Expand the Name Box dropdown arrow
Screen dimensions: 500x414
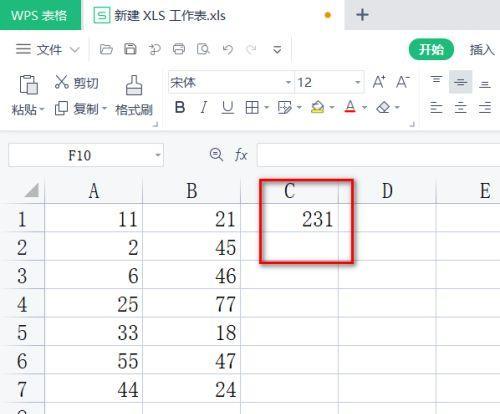pos(158,155)
